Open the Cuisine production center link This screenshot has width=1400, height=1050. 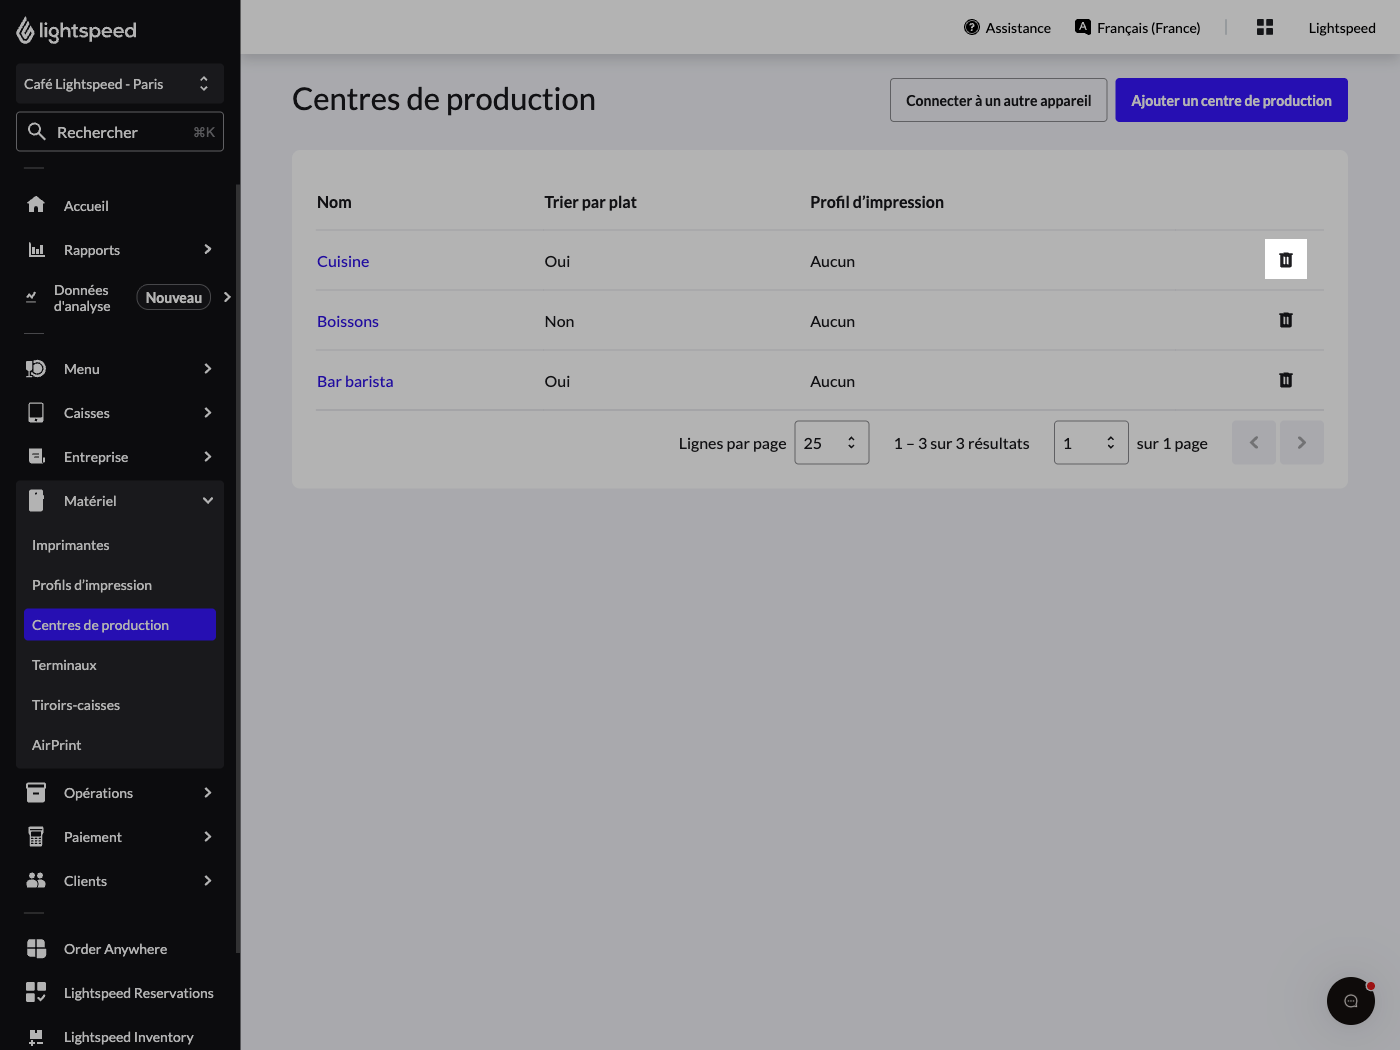pos(343,261)
